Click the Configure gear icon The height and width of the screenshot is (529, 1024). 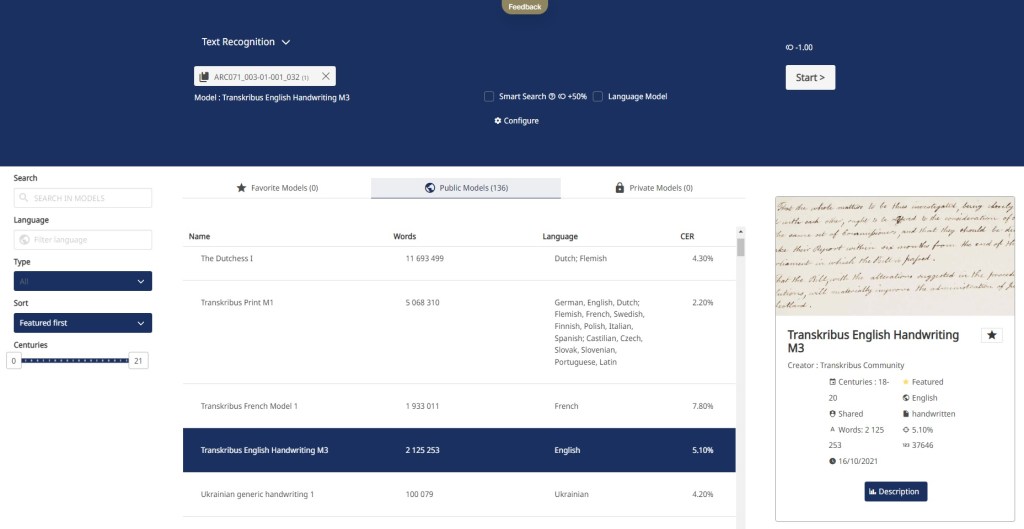pyautogui.click(x=498, y=121)
